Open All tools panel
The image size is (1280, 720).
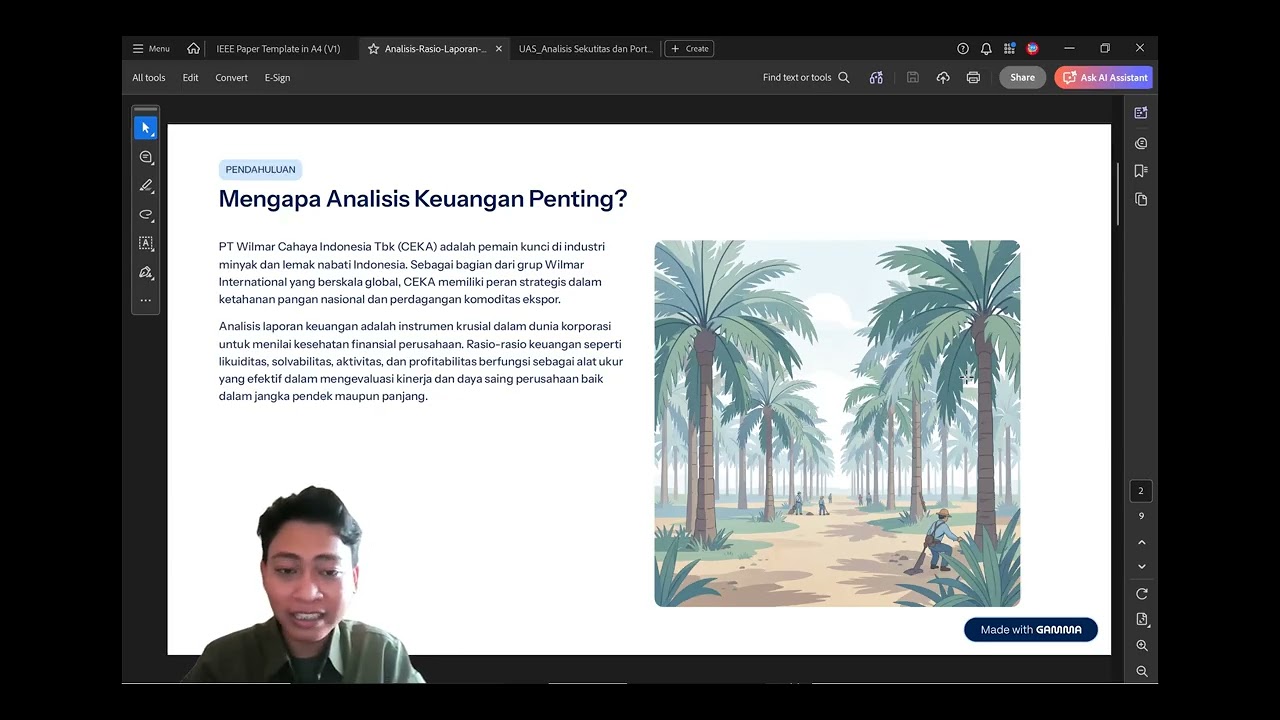point(149,78)
